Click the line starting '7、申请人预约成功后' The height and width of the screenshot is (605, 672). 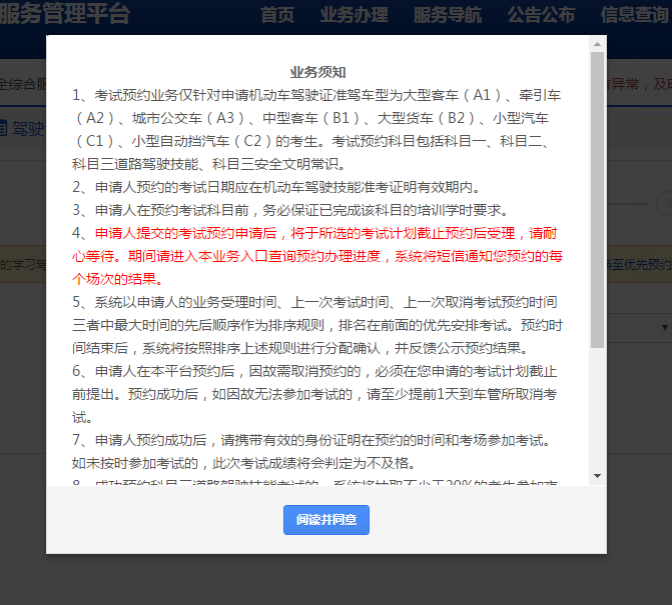(312, 440)
